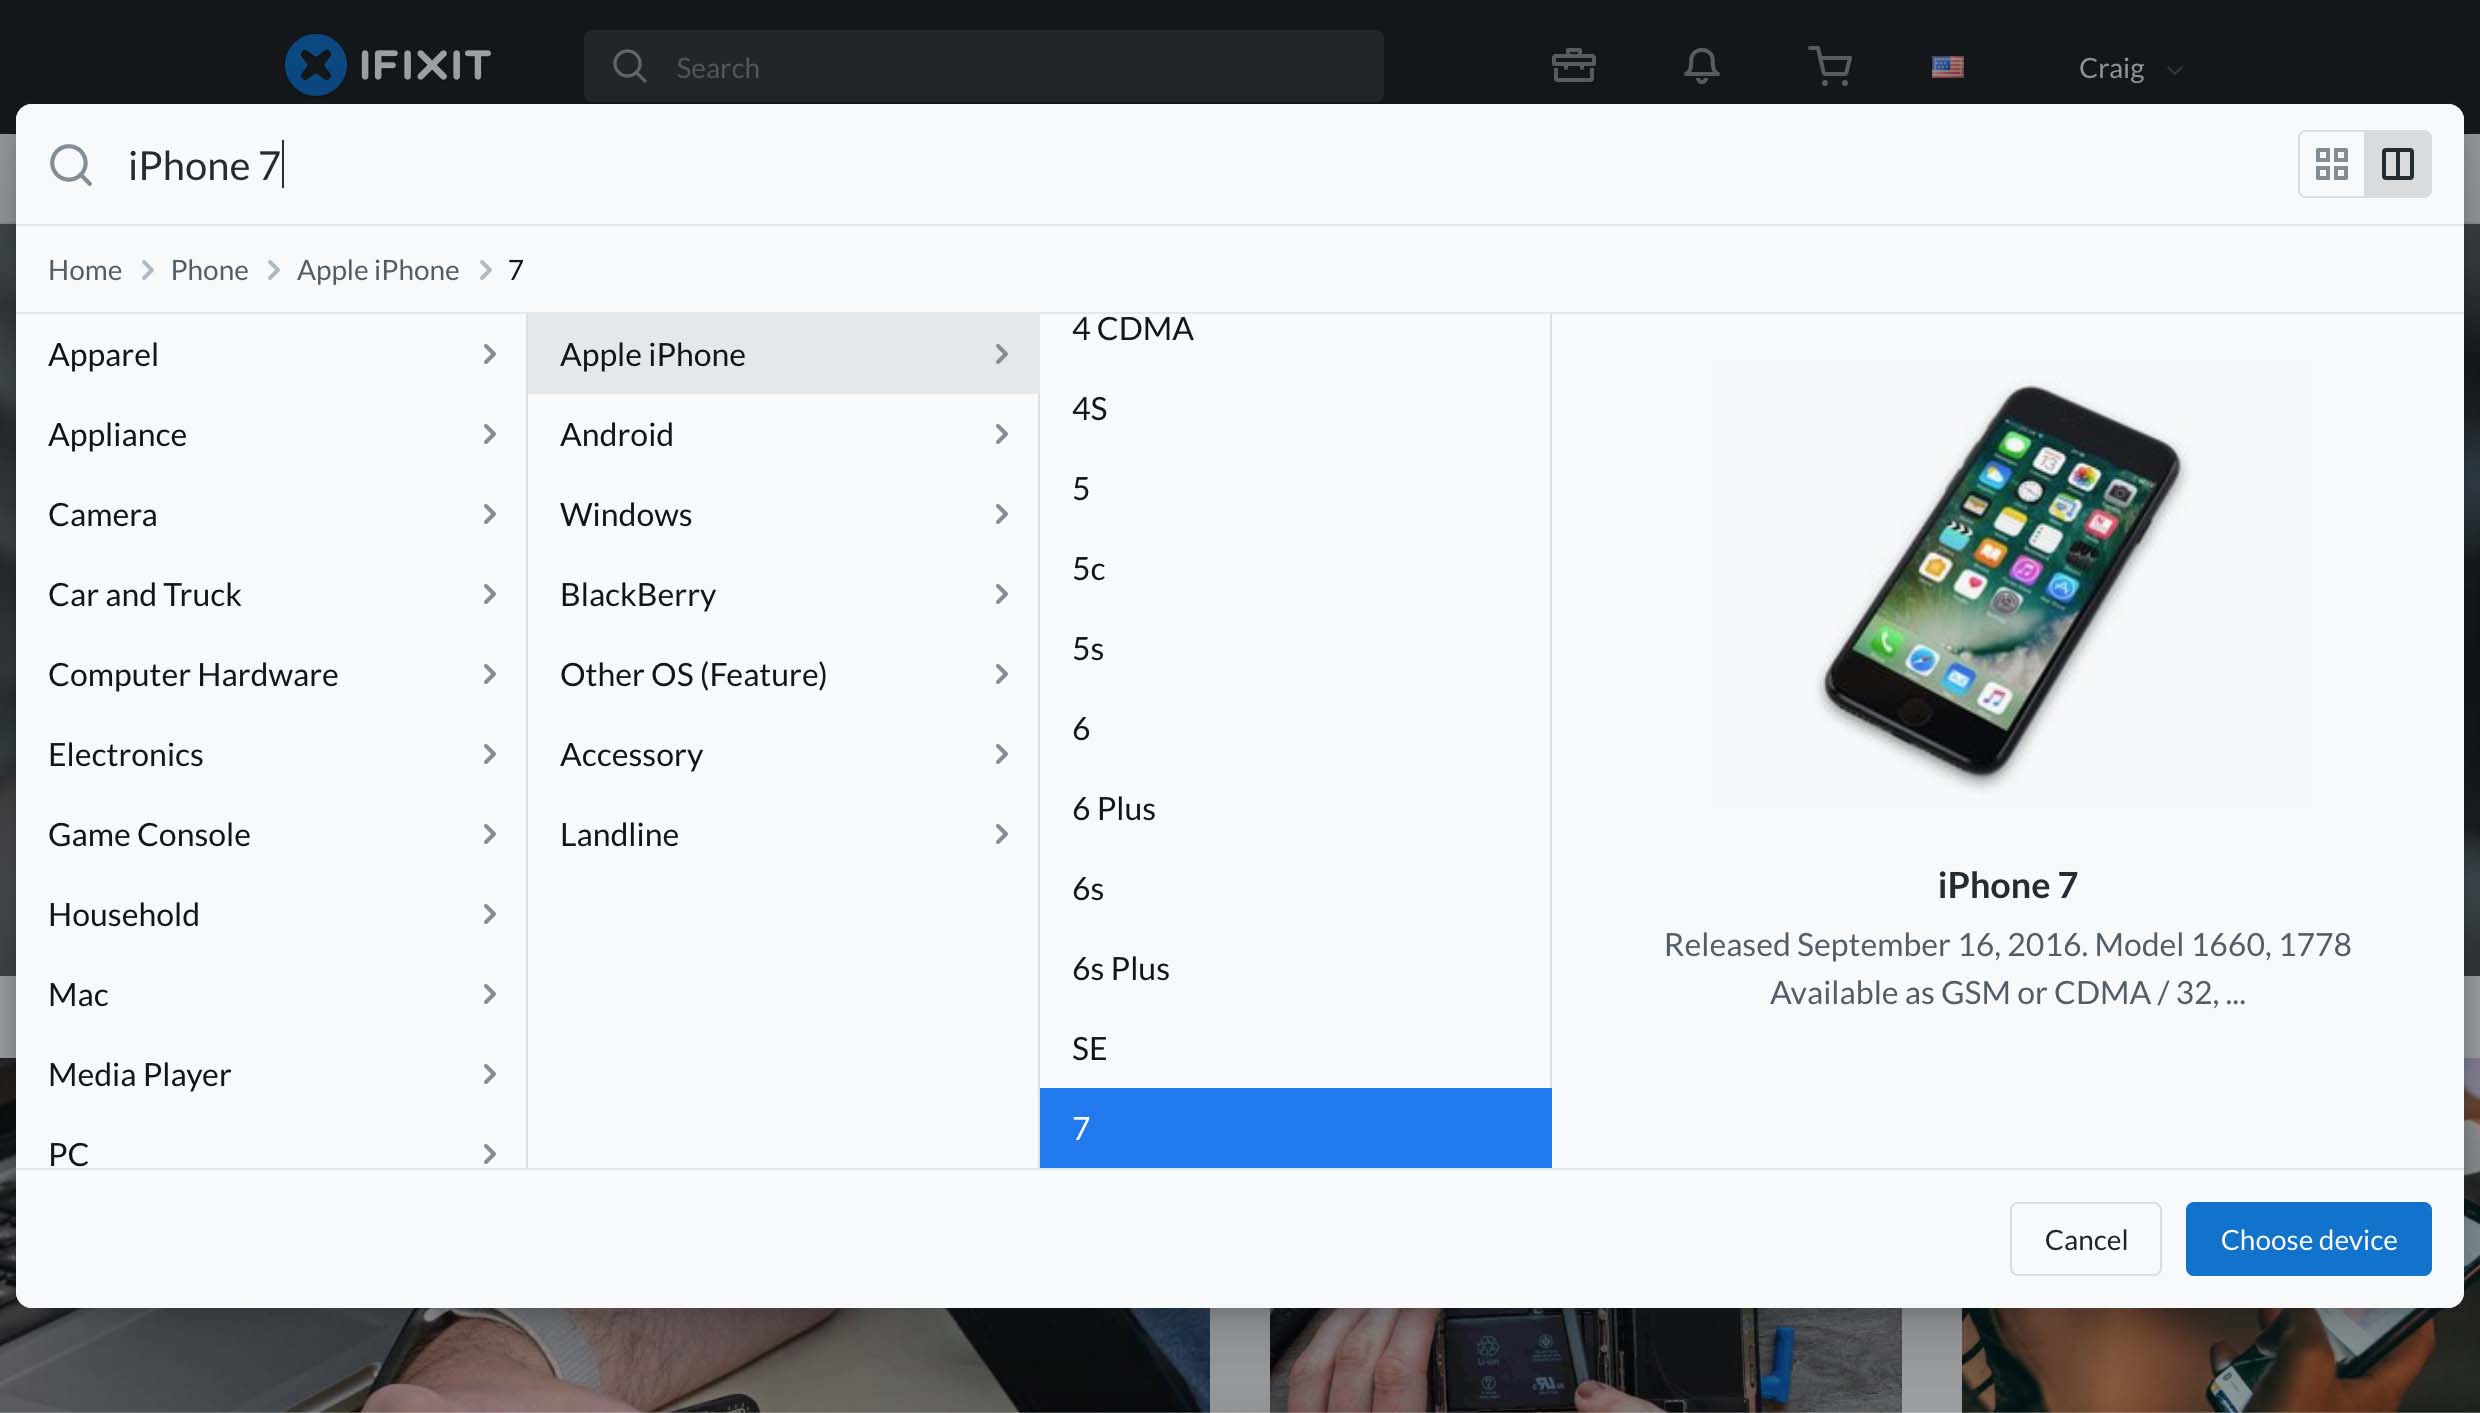Click the magnifier icon in the device search

tap(71, 165)
